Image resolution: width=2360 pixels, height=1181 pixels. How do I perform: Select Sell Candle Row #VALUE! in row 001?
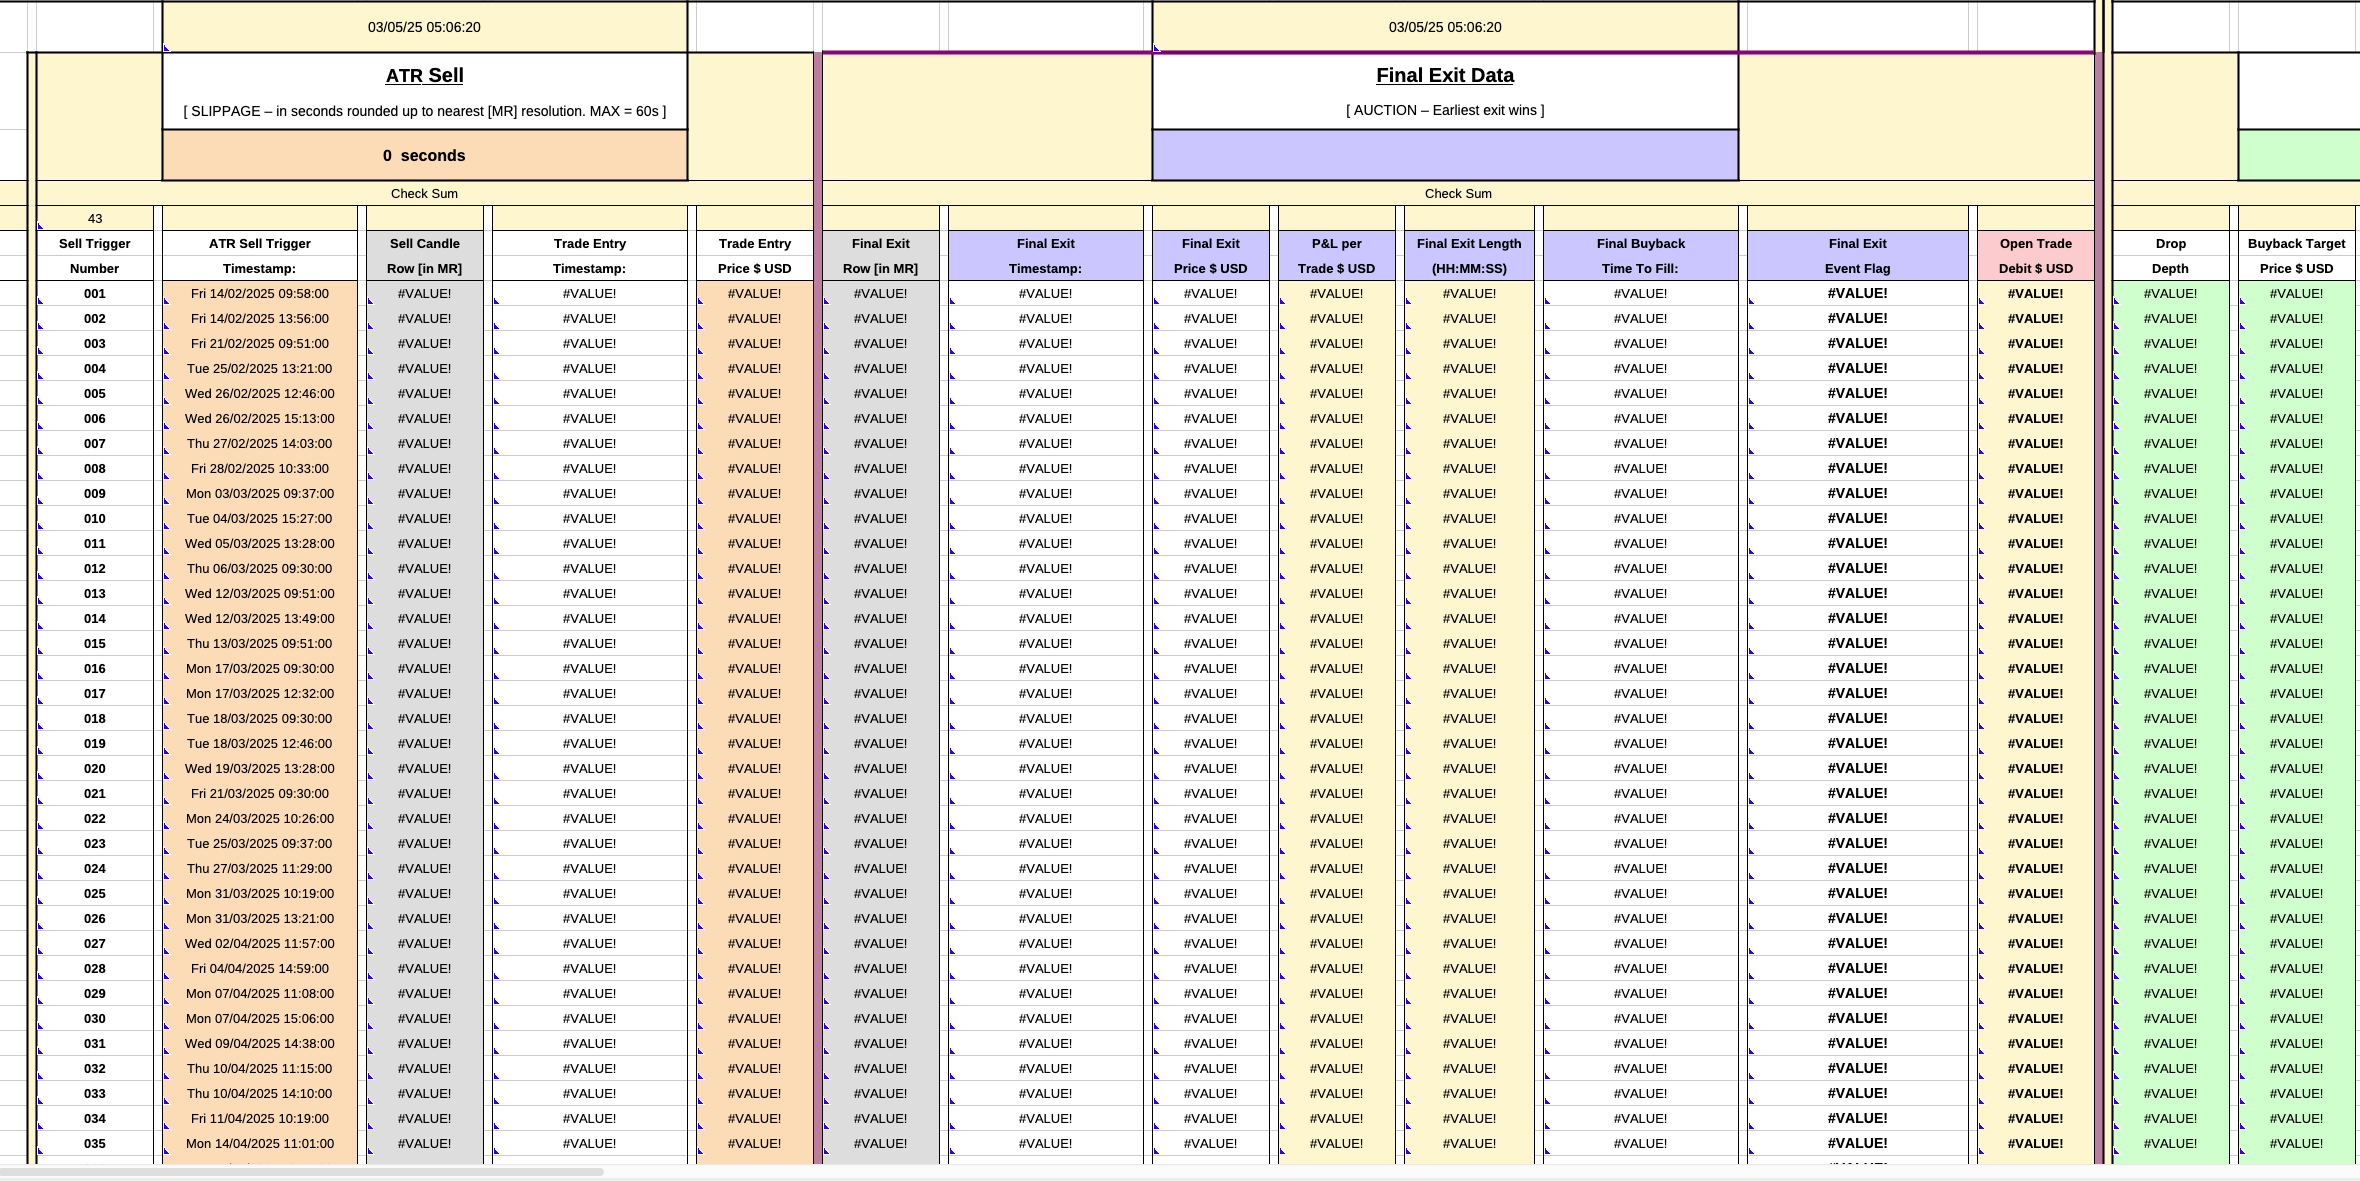[x=424, y=293]
